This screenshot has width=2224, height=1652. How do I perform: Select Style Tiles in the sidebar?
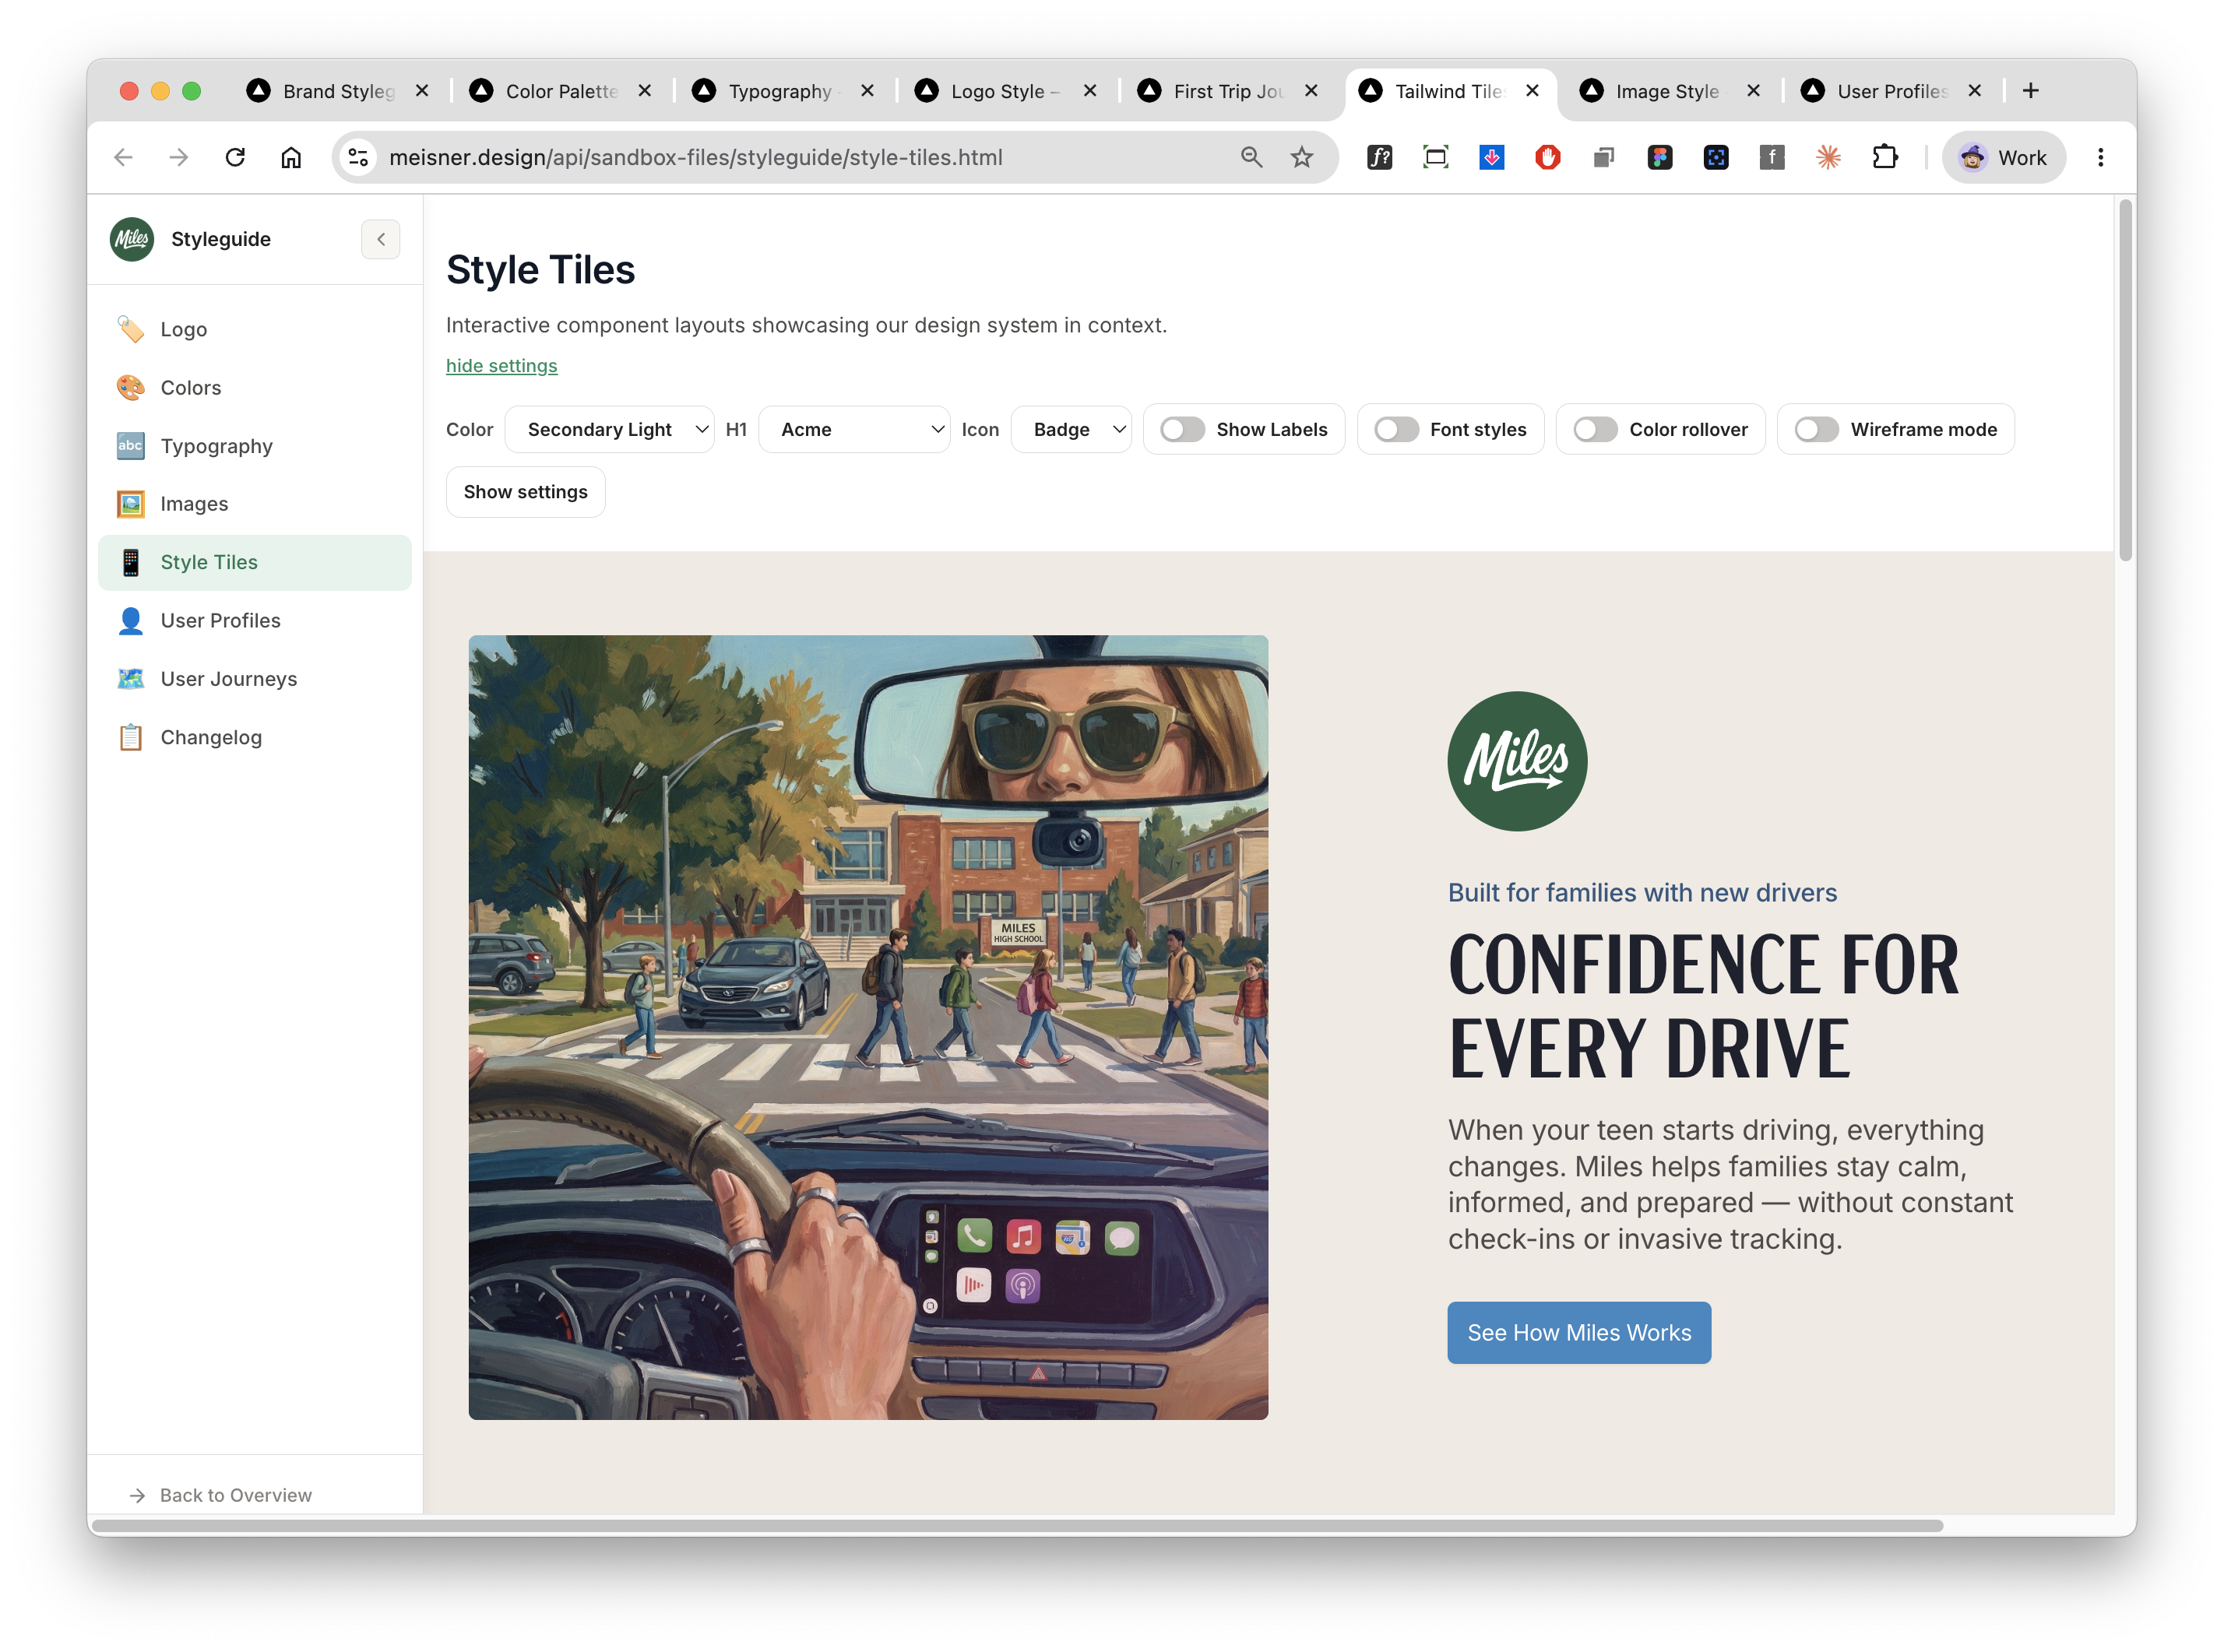255,563
